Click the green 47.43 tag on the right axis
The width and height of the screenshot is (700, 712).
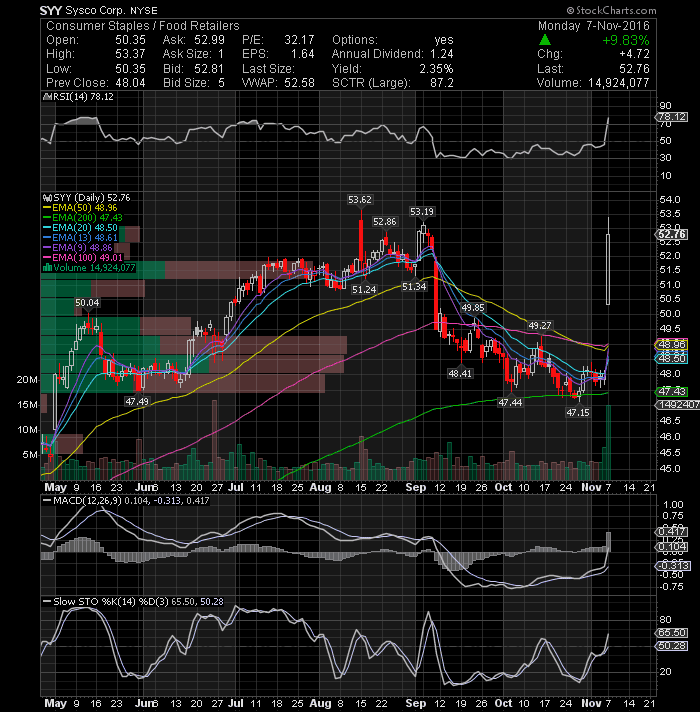pyautogui.click(x=671, y=391)
